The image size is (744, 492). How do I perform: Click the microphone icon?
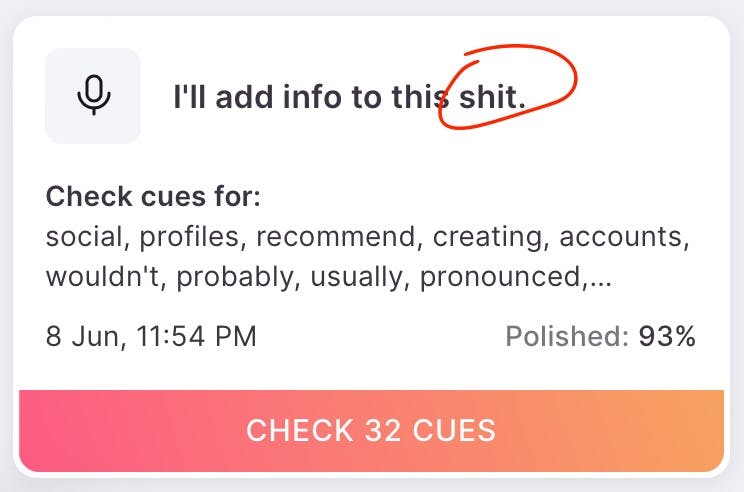93,96
